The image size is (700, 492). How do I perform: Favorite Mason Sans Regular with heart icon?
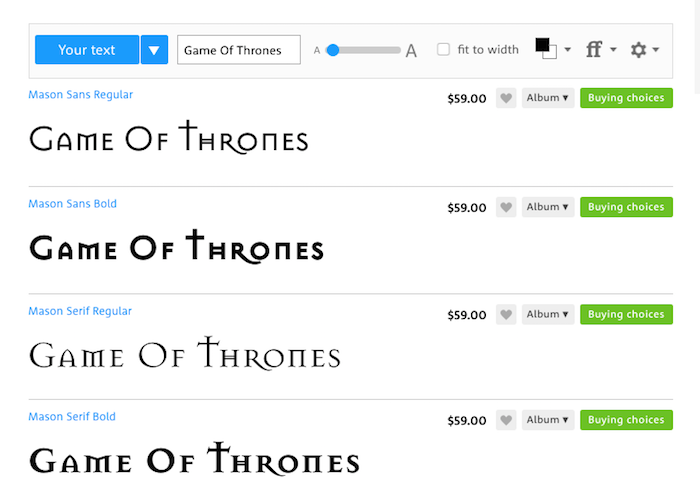pyautogui.click(x=506, y=98)
